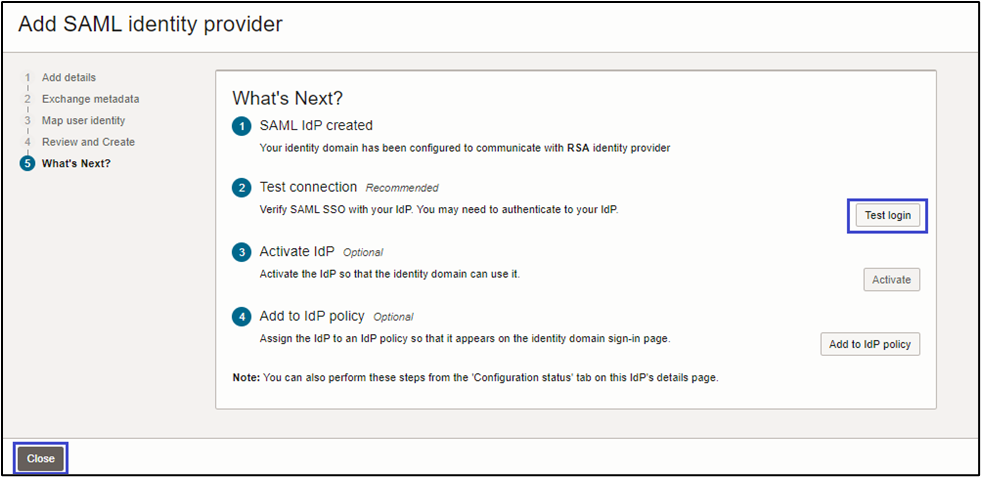Click the Activate IdP heading text

click(x=297, y=252)
